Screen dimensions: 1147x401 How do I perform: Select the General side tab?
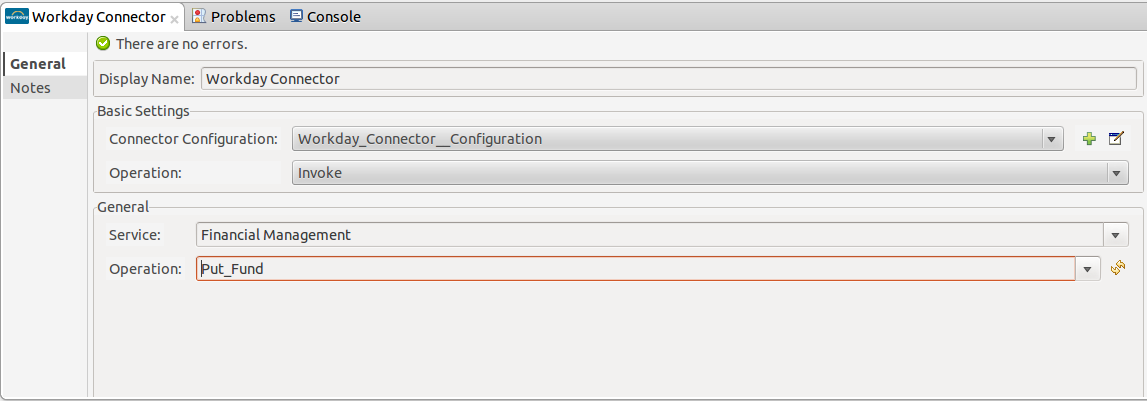tap(38, 64)
